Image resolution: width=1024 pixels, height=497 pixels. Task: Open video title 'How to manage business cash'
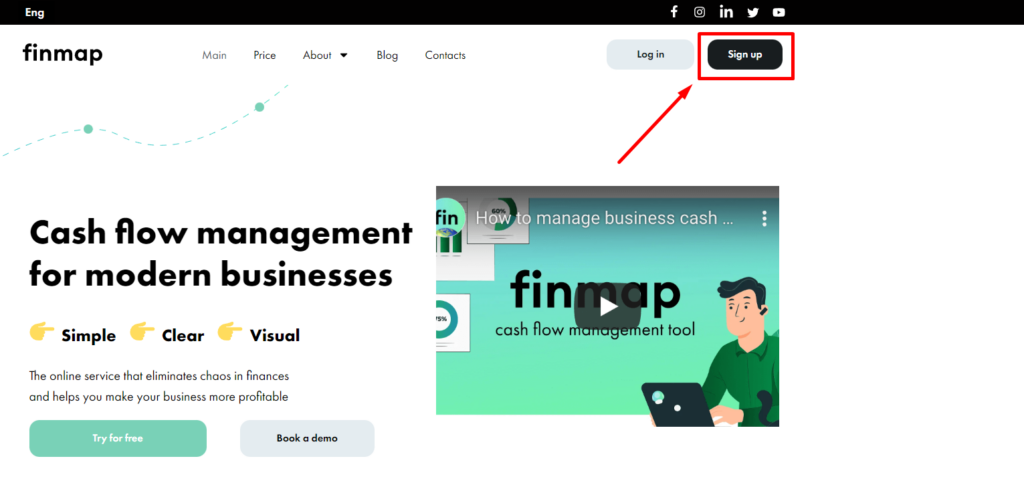(604, 217)
